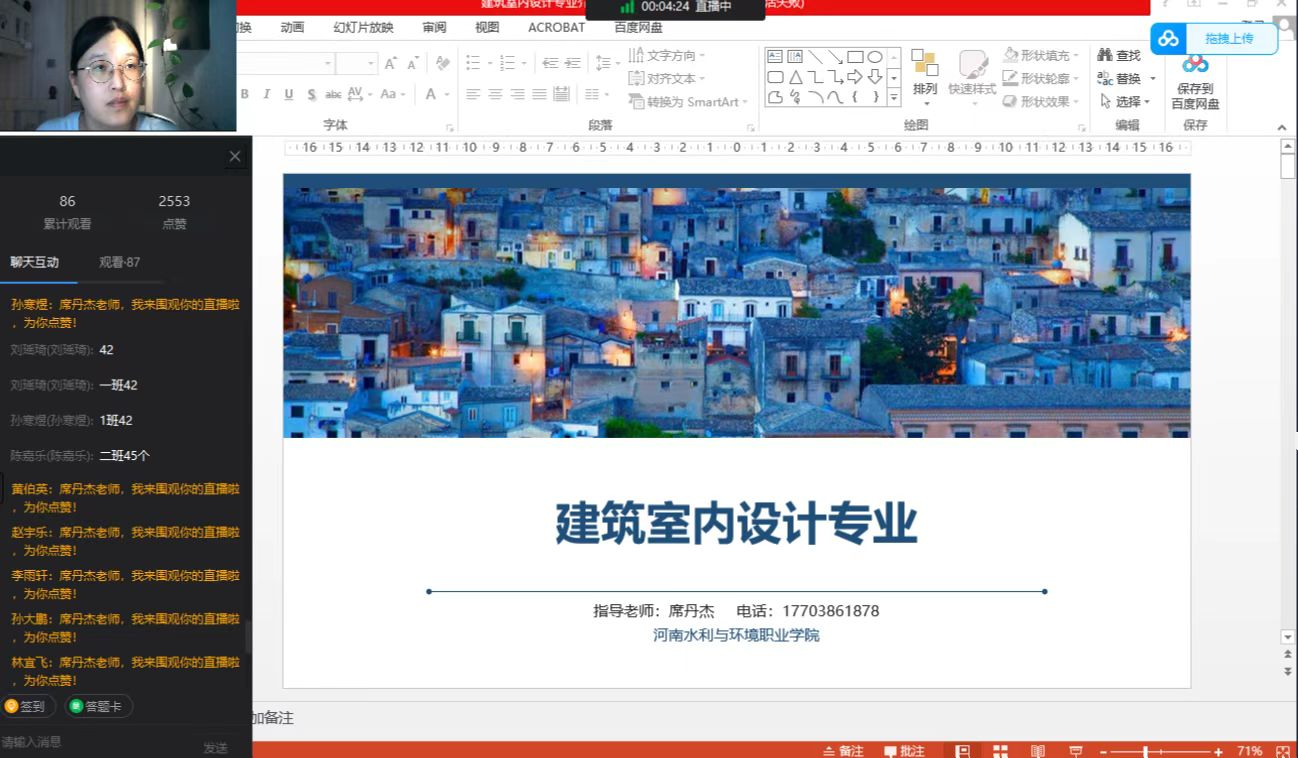
Task: Toggle underline text formatting
Action: (289, 94)
